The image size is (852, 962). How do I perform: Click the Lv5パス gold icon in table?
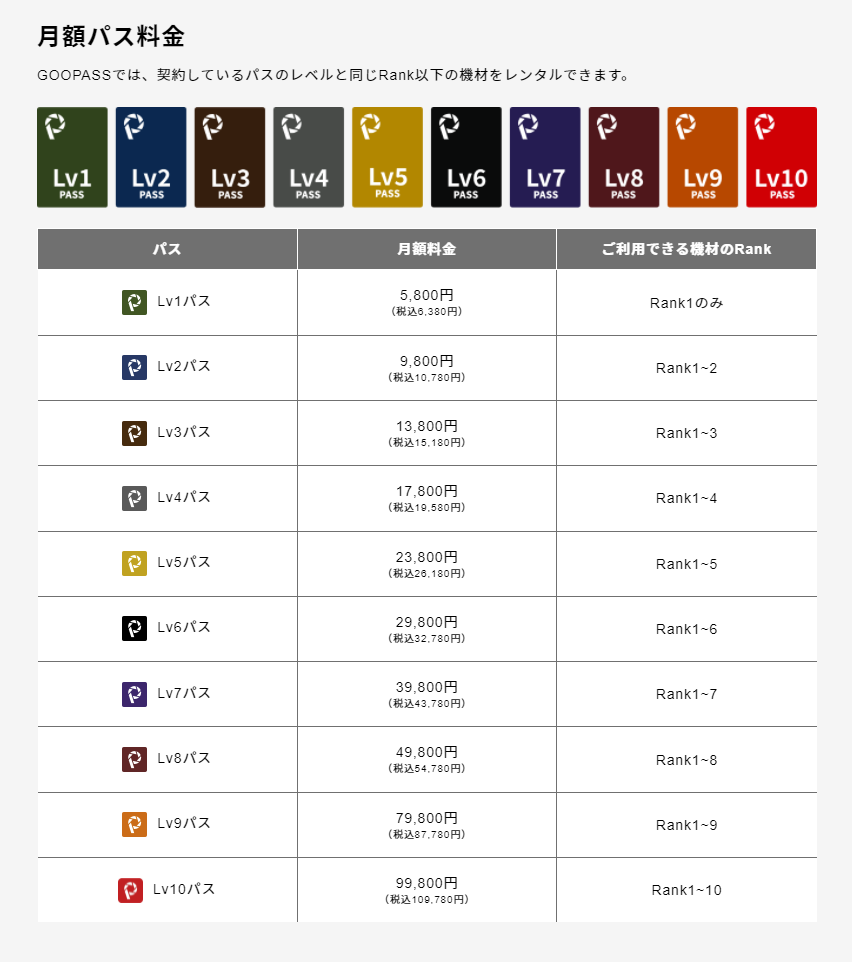point(134,563)
